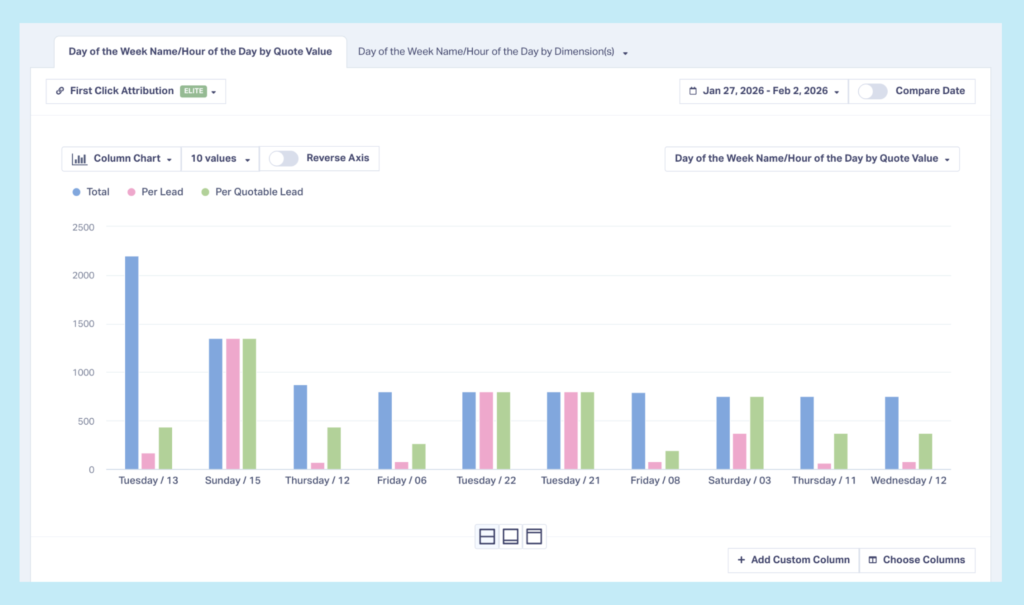Open the 10 values dropdown
Viewport: 1024px width, 605px height.
click(x=219, y=158)
